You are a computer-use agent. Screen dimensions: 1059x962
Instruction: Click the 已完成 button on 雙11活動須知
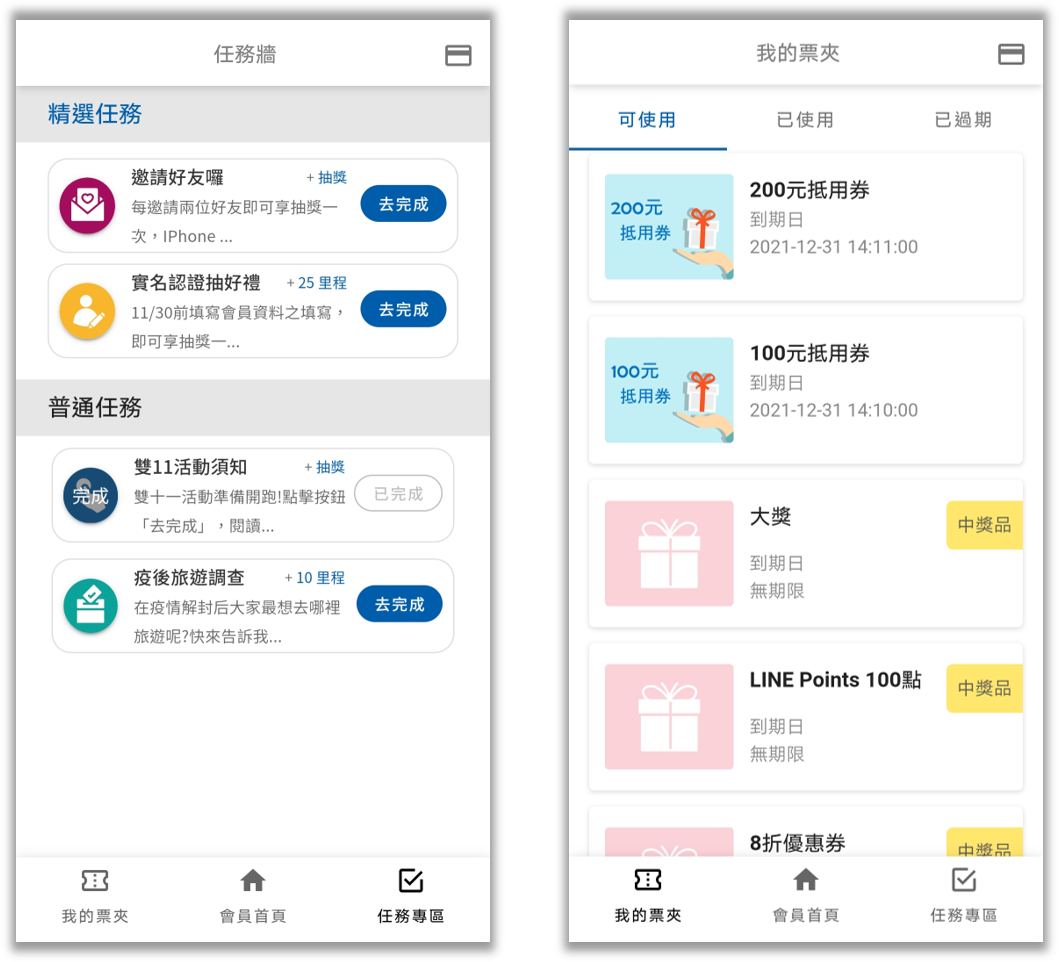(x=398, y=494)
